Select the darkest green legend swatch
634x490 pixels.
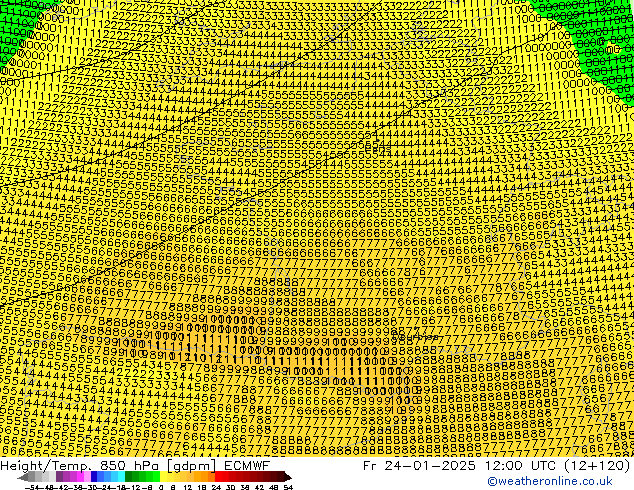click(128, 477)
